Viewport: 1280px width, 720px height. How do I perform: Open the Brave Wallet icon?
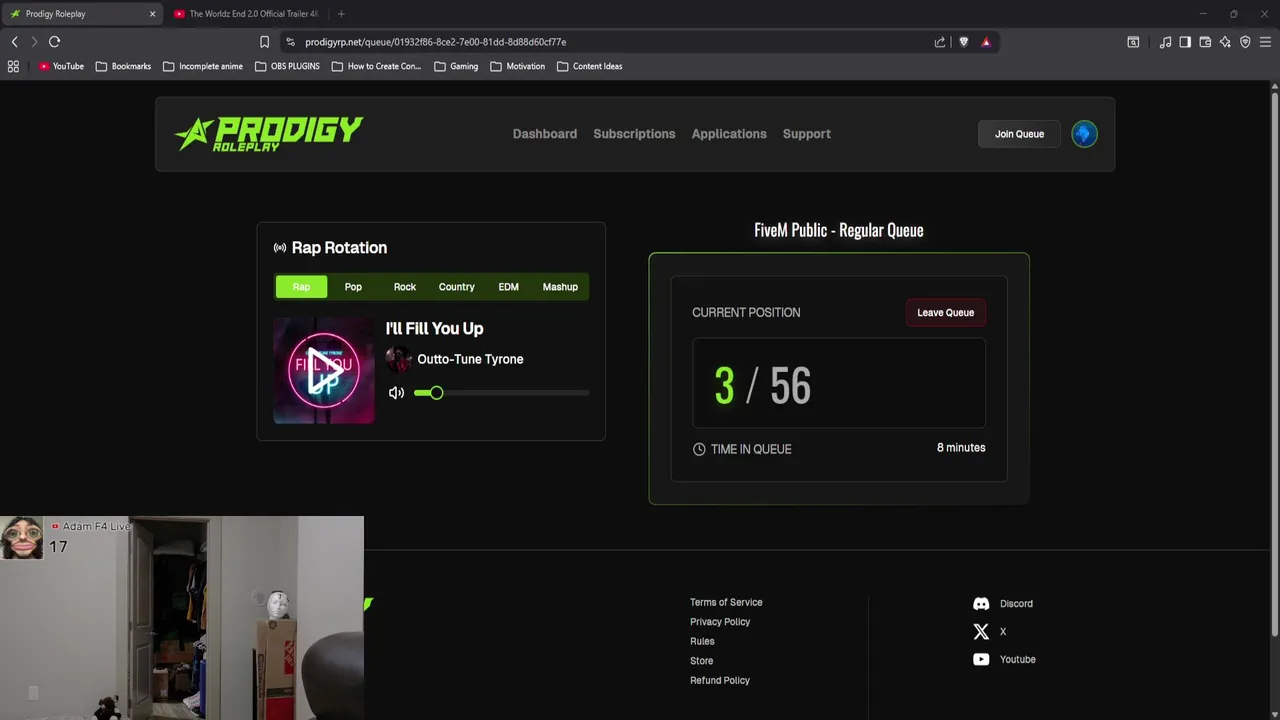pos(1205,42)
